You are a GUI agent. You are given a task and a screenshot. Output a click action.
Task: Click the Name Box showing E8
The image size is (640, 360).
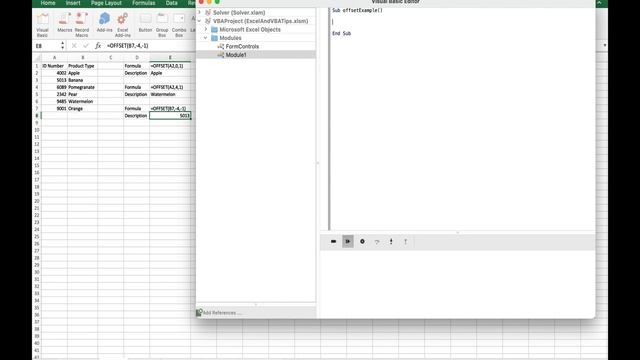coord(47,46)
